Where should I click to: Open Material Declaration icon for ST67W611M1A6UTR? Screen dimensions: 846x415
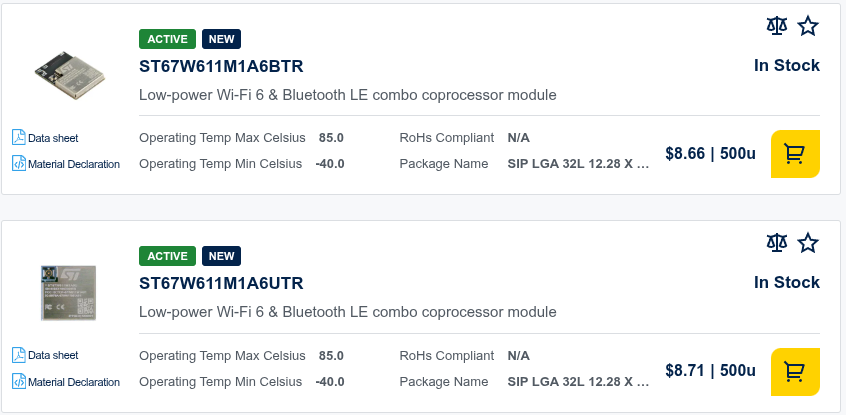(18, 381)
